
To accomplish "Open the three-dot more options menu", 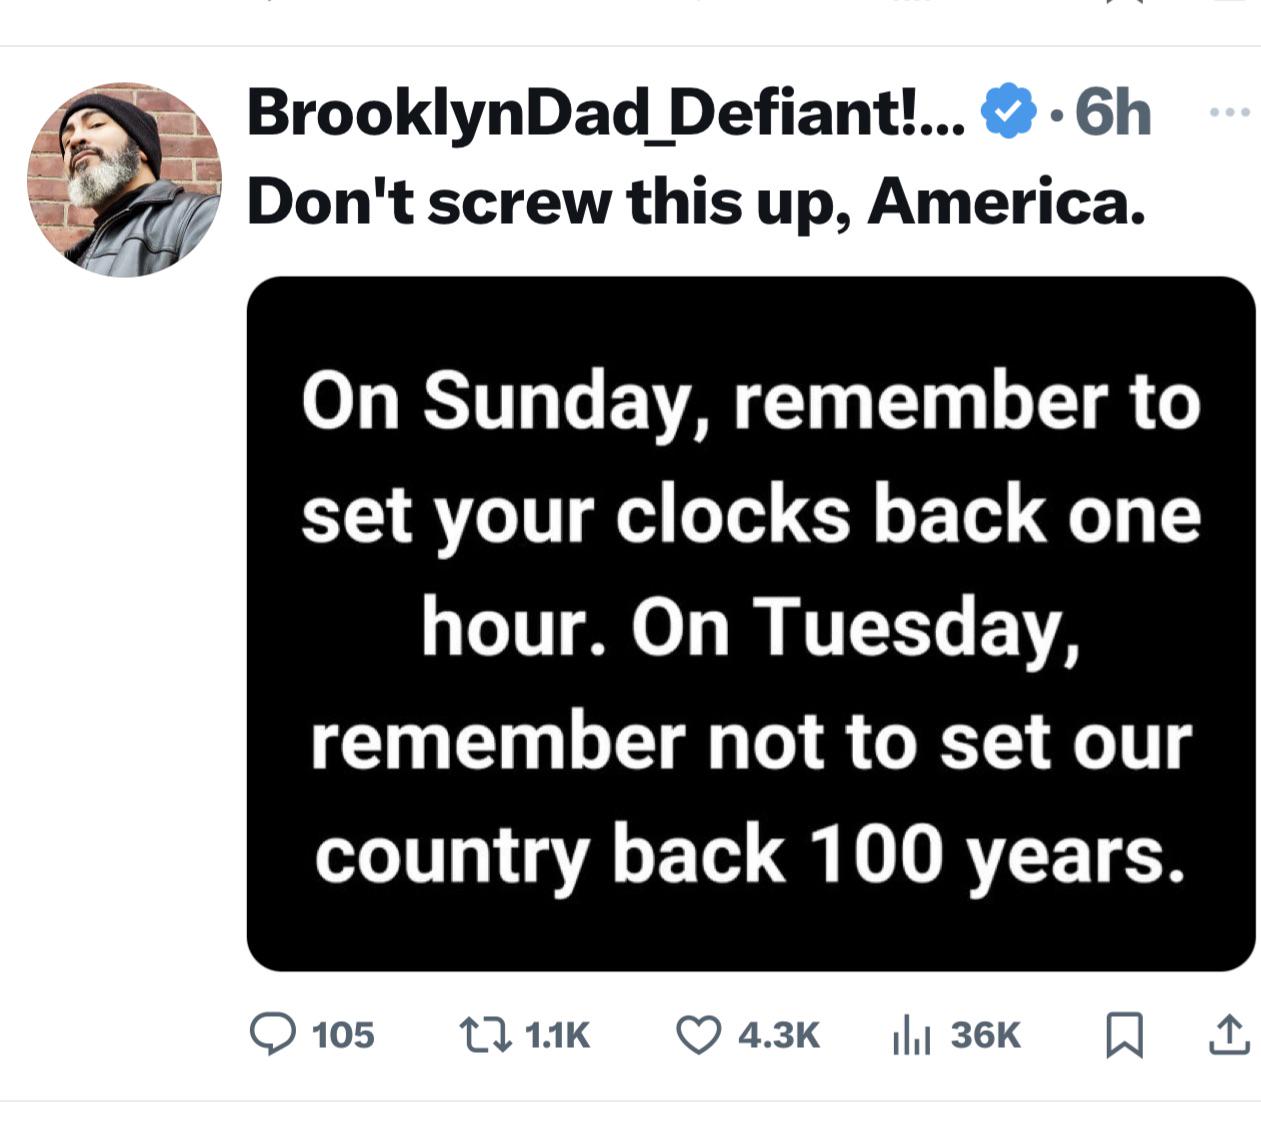I will (x=1229, y=113).
